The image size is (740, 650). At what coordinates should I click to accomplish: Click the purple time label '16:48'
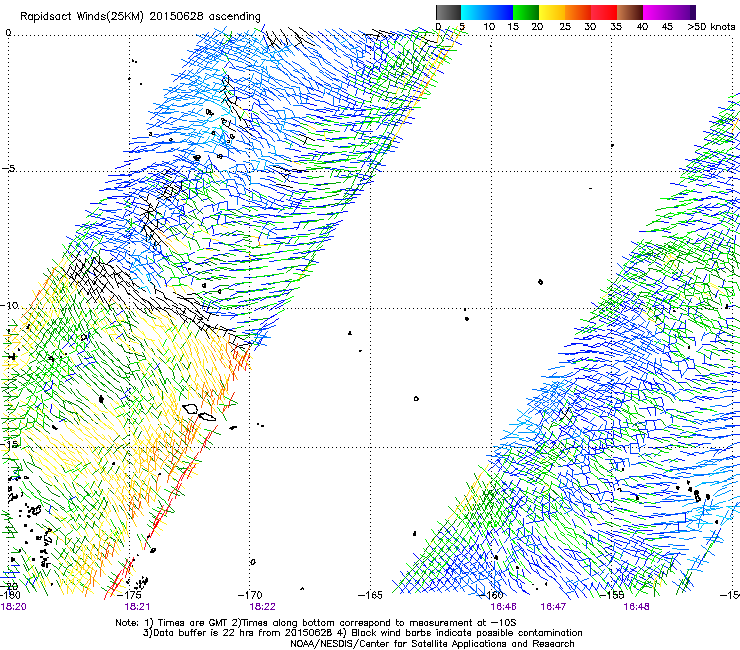tap(637, 607)
